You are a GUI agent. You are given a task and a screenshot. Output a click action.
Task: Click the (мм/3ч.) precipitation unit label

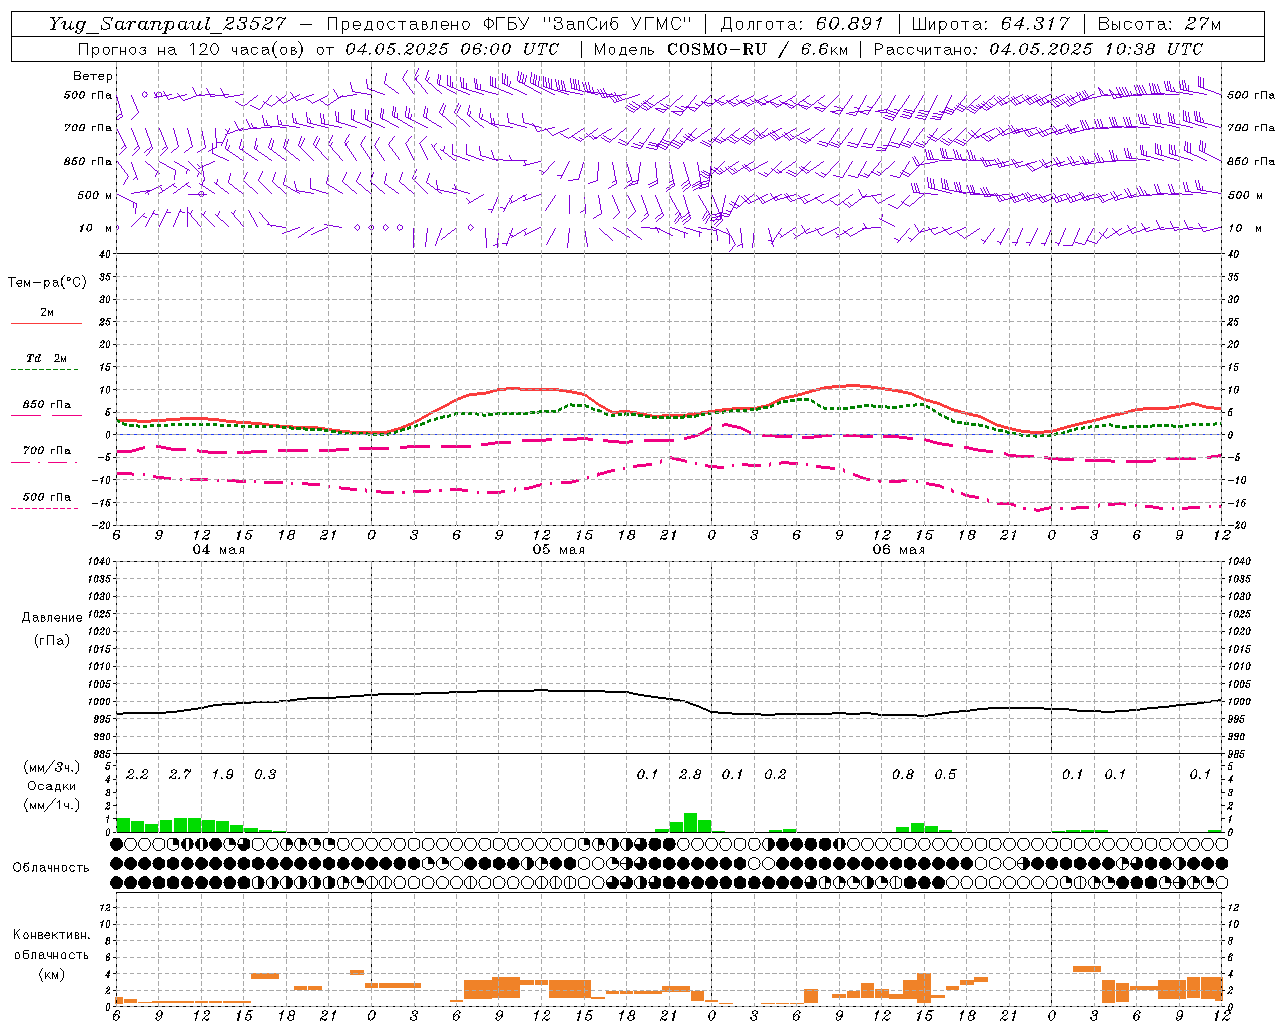point(51,768)
